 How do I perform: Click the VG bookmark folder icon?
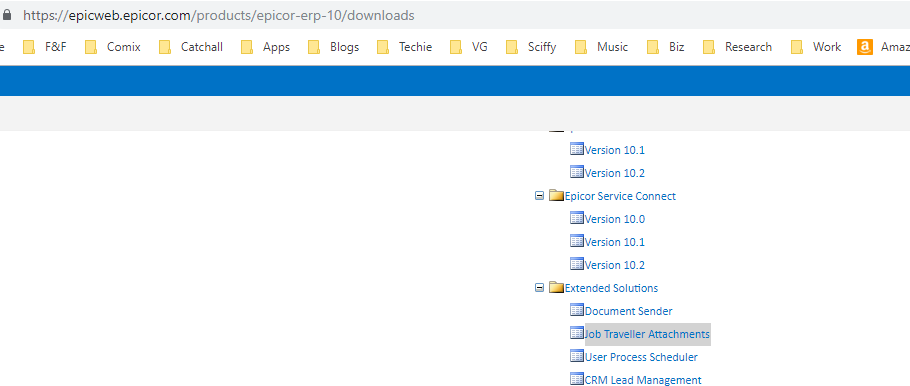pos(456,47)
